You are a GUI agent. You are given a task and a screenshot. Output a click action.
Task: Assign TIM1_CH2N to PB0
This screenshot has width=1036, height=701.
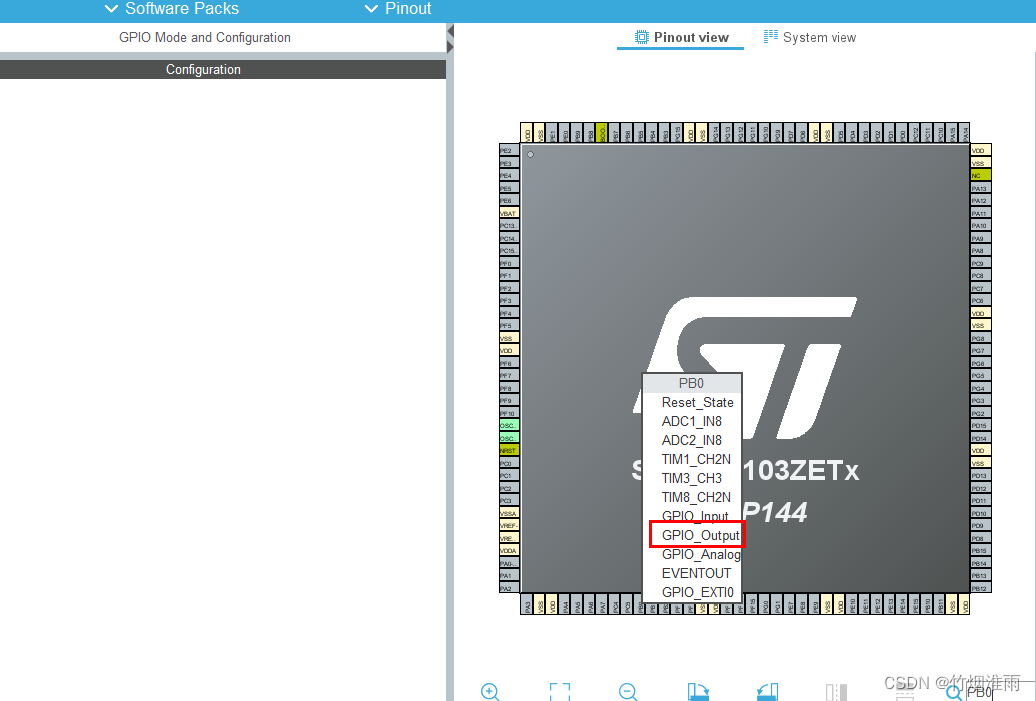tap(692, 459)
